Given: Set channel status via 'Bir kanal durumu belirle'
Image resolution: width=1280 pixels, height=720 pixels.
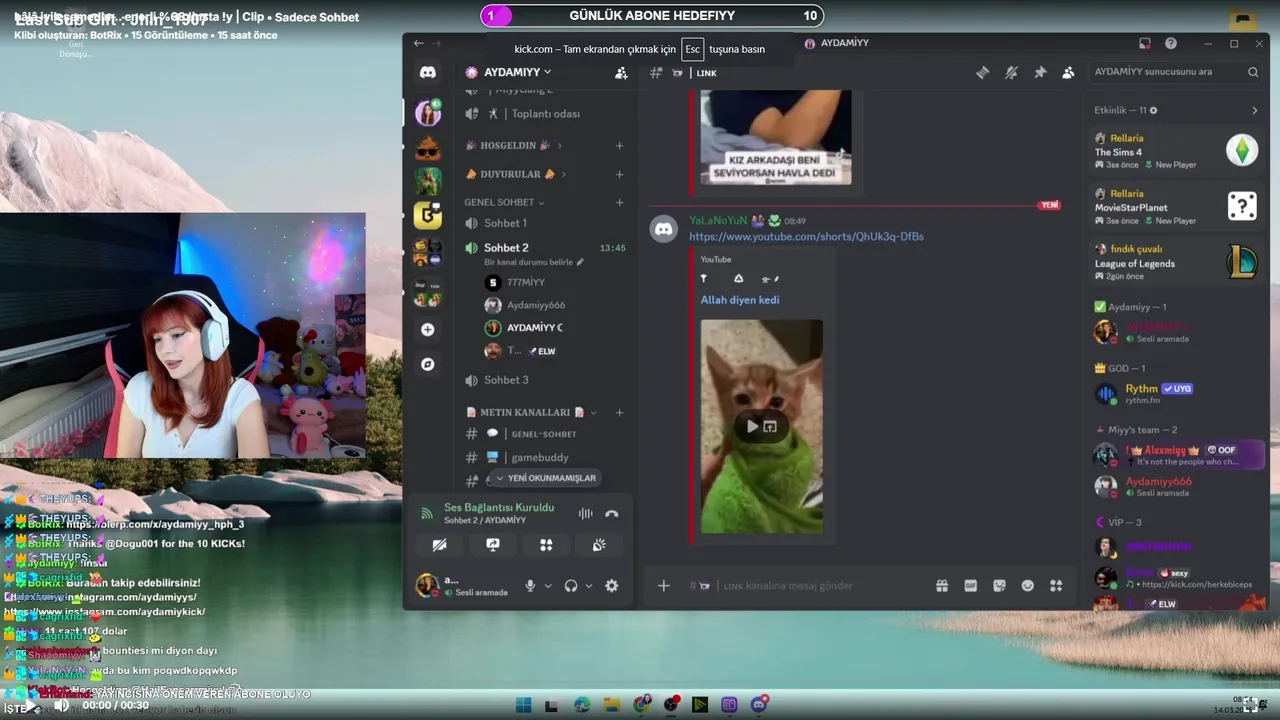Looking at the screenshot, I should click(x=533, y=262).
